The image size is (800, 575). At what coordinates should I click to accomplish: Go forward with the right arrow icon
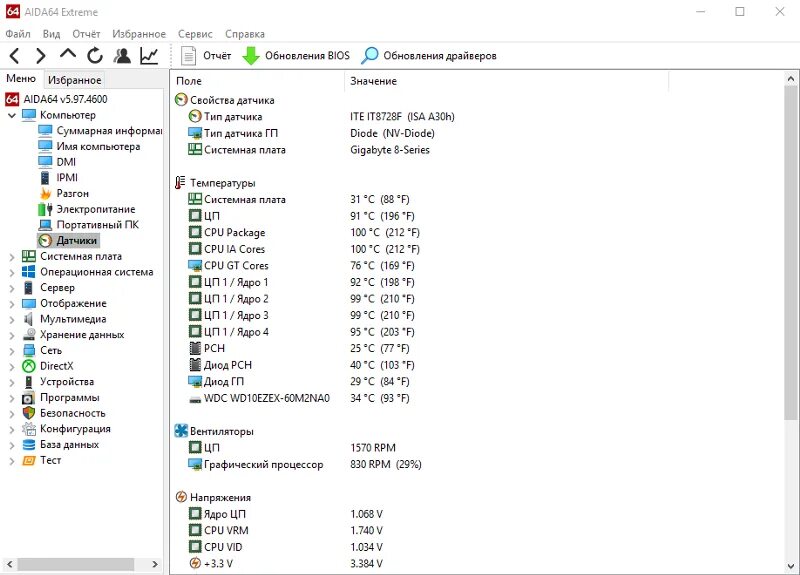[x=41, y=56]
